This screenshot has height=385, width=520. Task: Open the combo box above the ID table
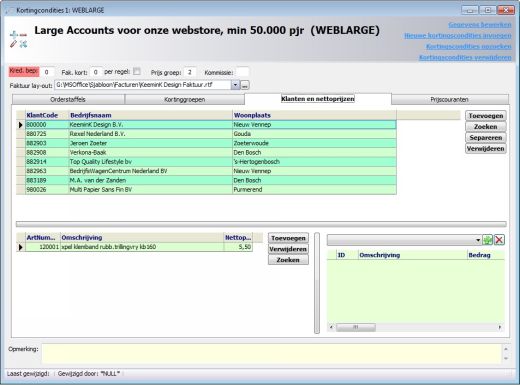coord(404,240)
